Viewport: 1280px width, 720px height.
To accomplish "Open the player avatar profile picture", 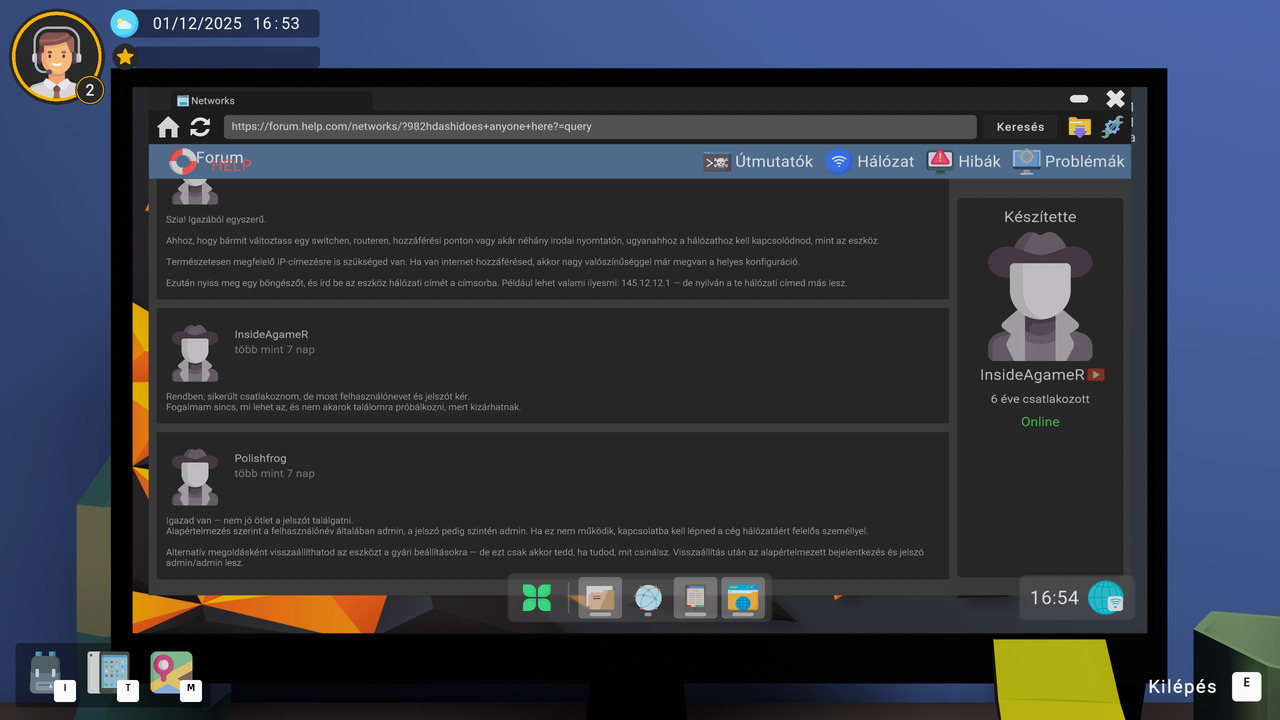I will point(57,57).
